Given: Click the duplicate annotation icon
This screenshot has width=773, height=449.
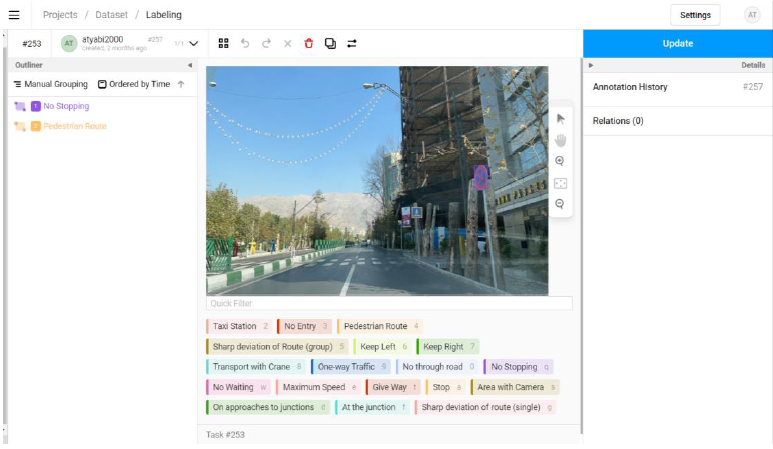Looking at the screenshot, I should pyautogui.click(x=330, y=44).
